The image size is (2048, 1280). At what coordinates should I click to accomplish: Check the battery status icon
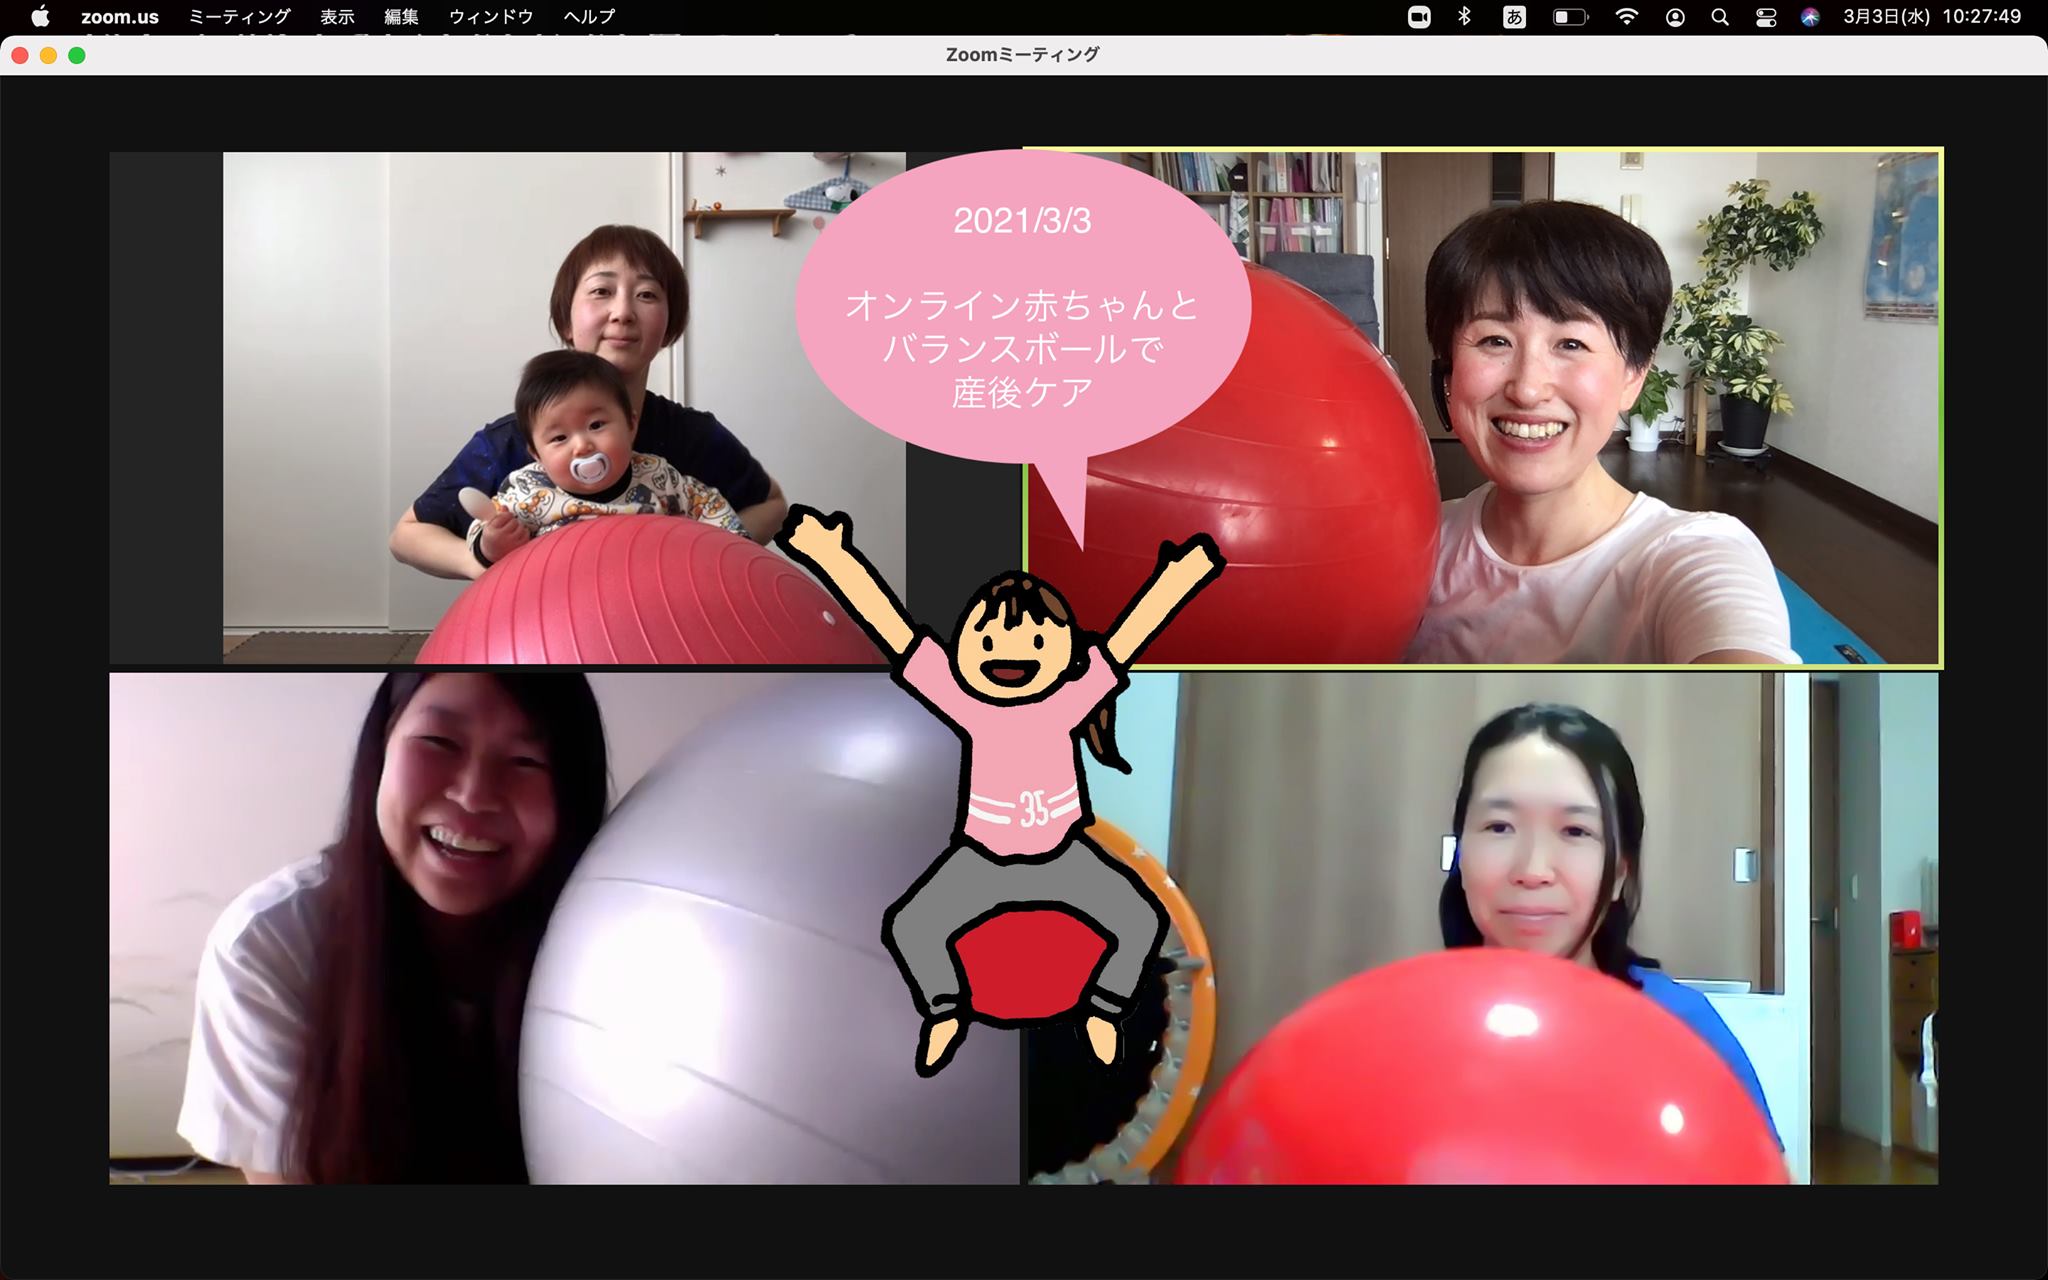(x=1570, y=17)
